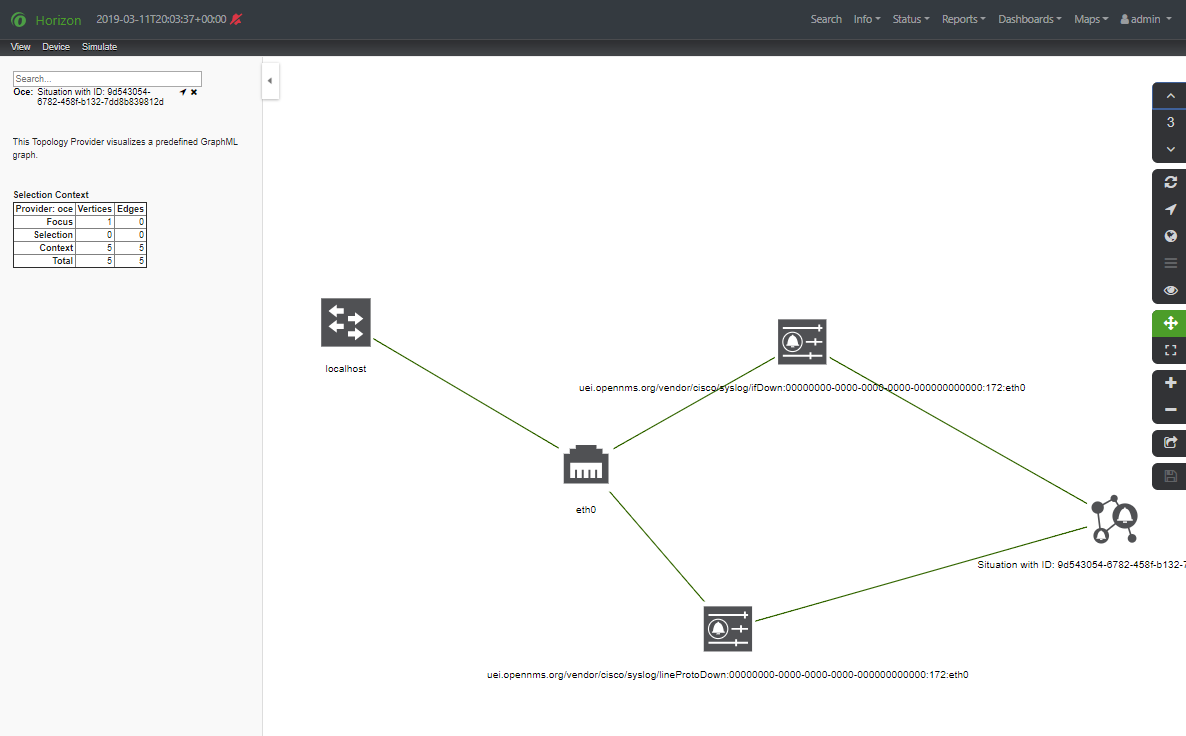Click the save layout icon
The image size is (1186, 736).
tap(1169, 476)
